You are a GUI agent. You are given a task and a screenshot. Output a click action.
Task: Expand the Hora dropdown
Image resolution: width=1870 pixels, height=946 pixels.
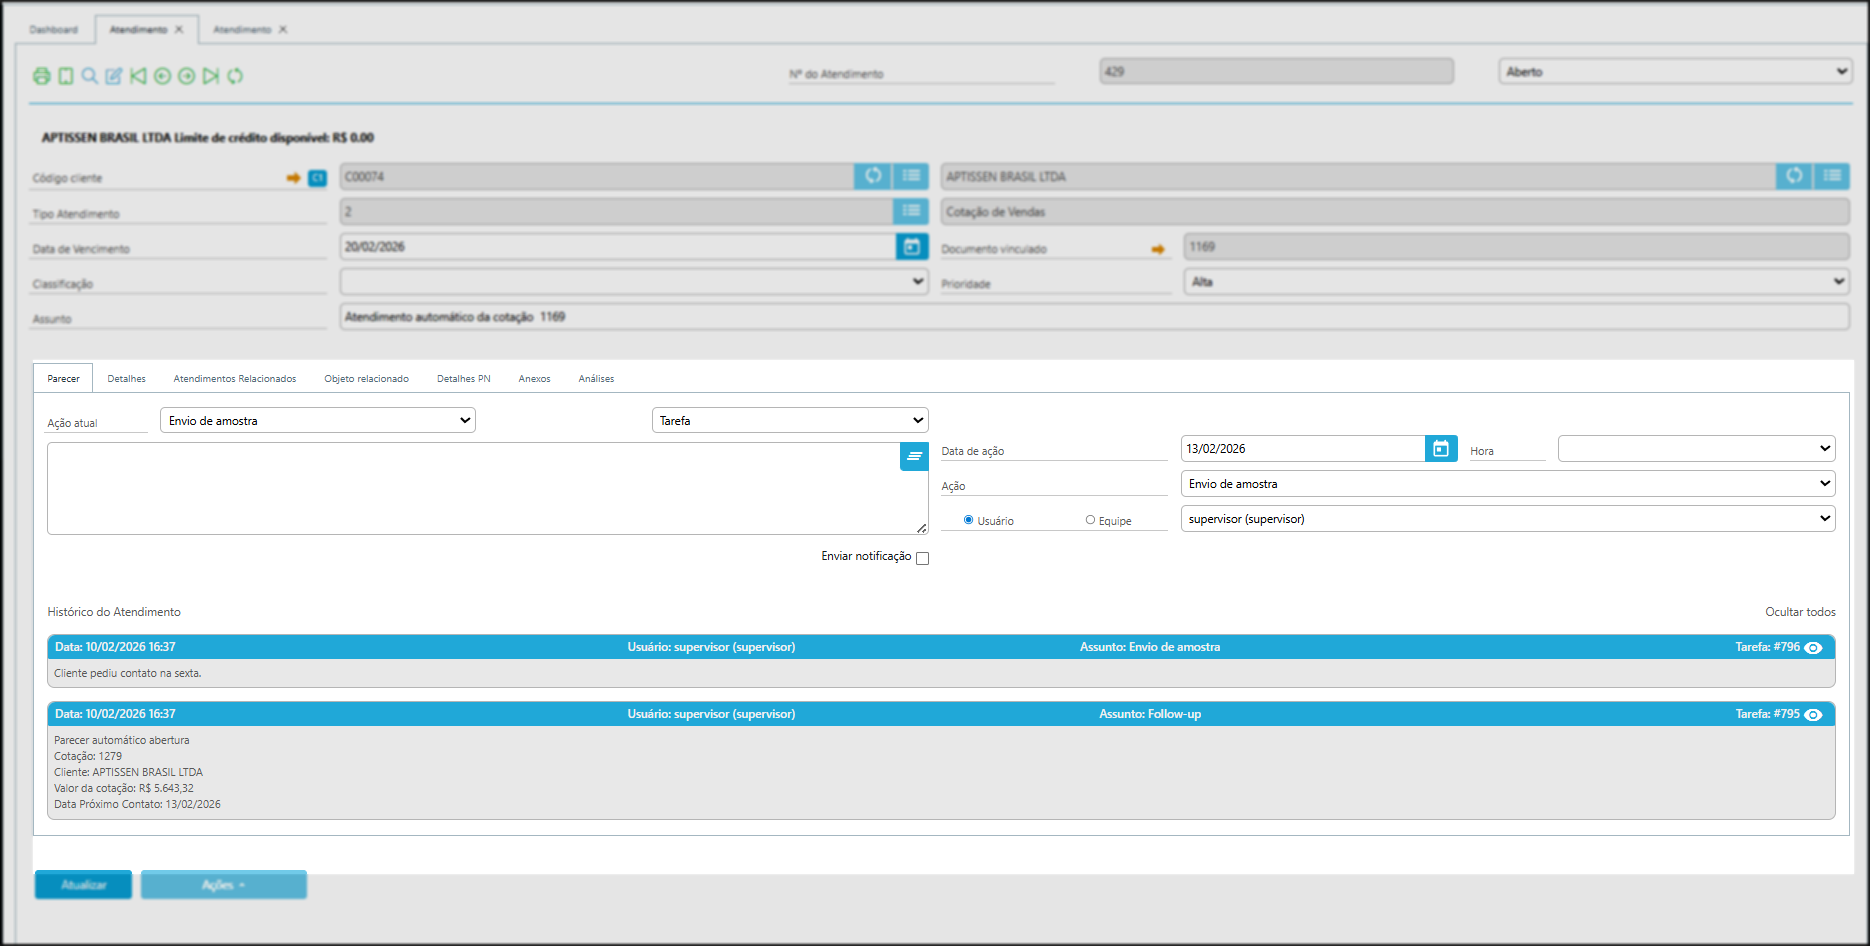[1695, 449]
